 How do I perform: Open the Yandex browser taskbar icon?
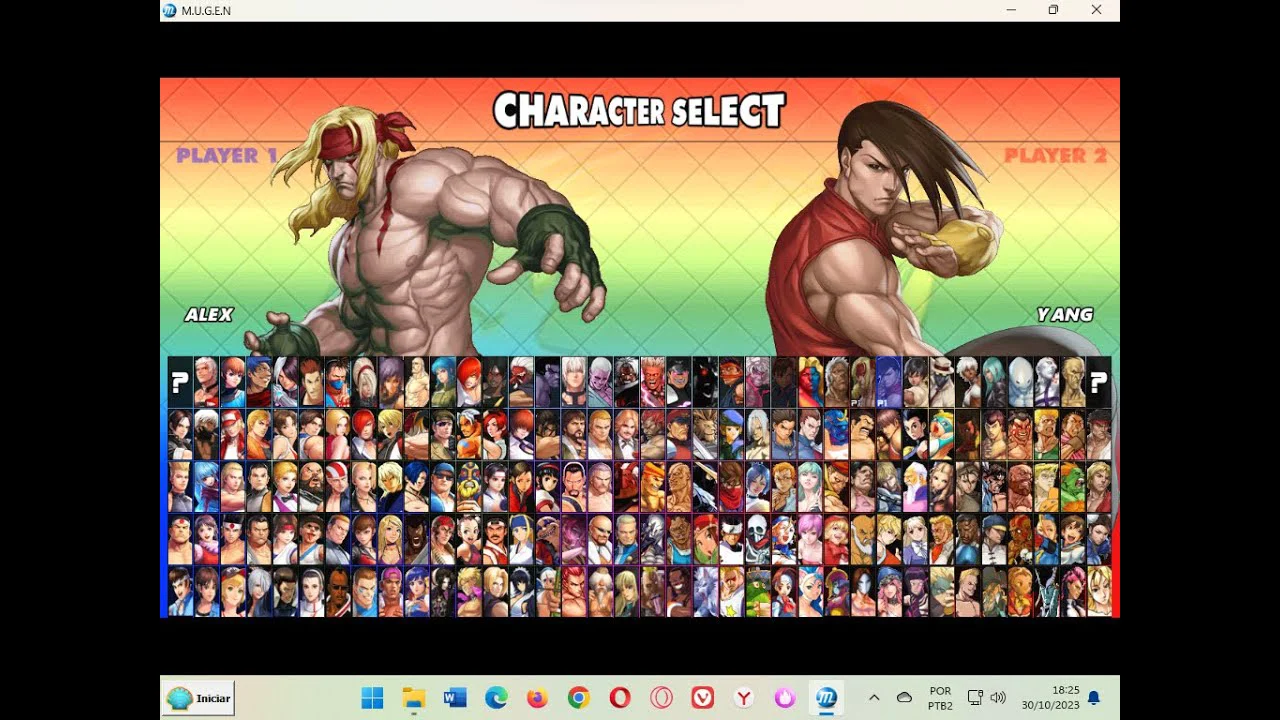(x=743, y=698)
